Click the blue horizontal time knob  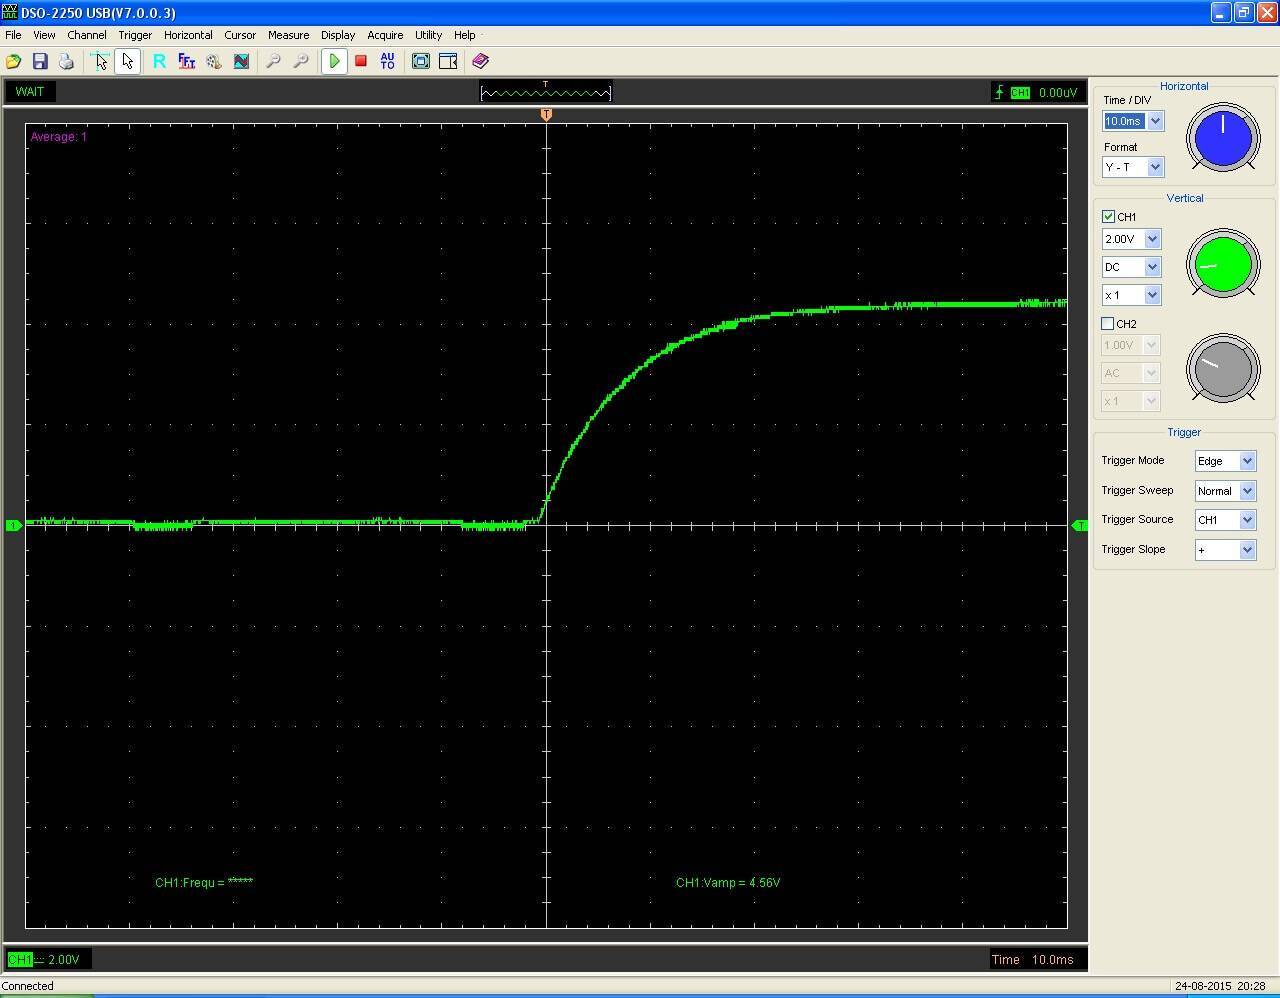(x=1222, y=138)
